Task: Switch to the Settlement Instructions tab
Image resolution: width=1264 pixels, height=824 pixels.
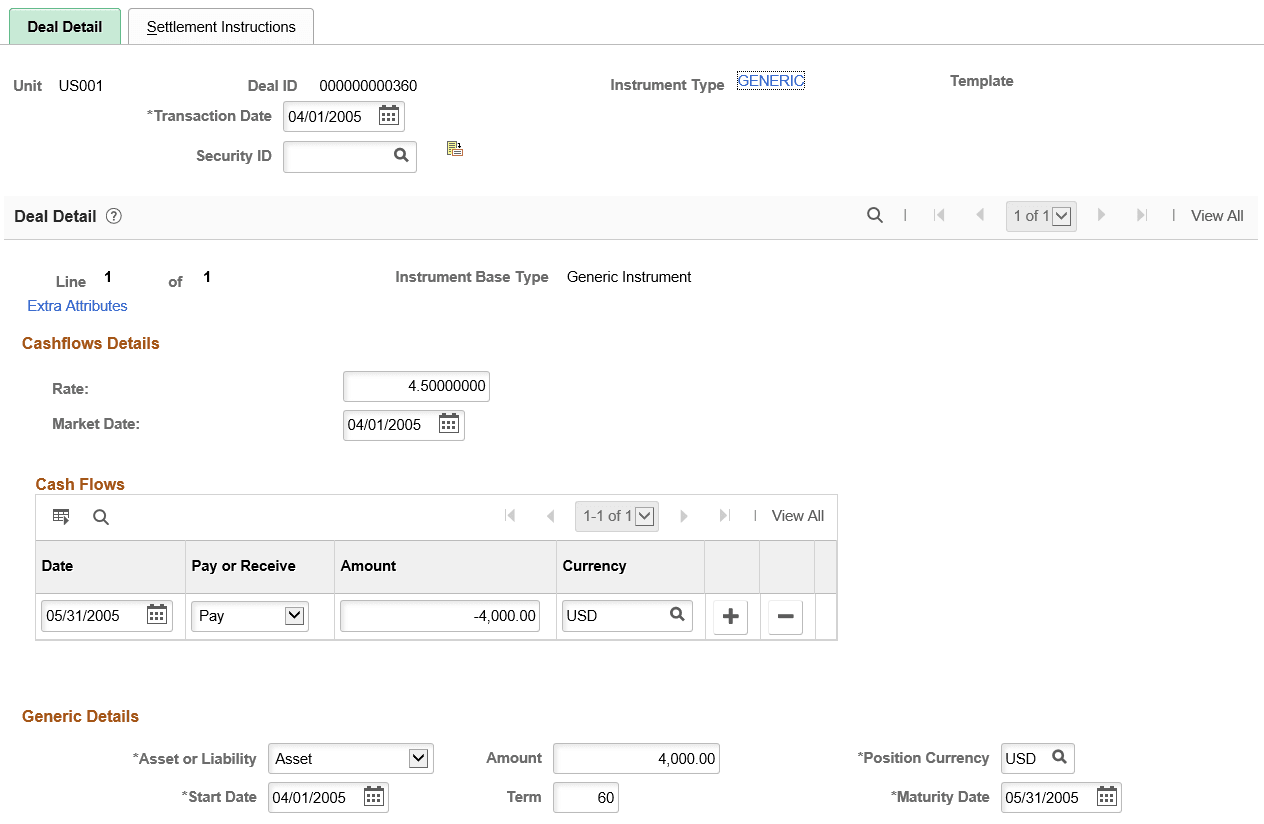Action: coord(220,26)
